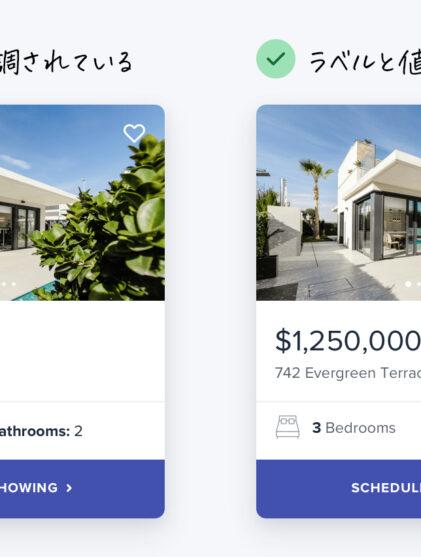This screenshot has width=421, height=557.
Task: Open the 742 Evergreen Terrace address
Action: pos(348,373)
